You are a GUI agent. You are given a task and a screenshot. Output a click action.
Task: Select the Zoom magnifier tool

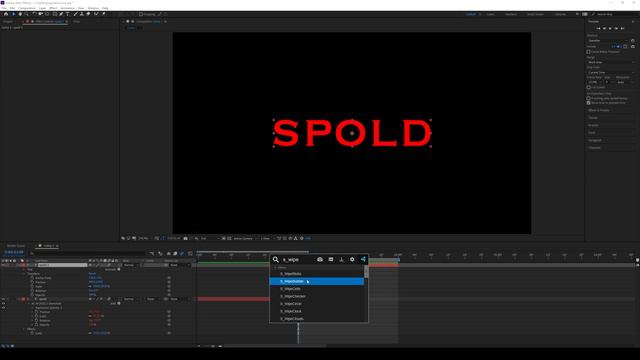coord(27,14)
